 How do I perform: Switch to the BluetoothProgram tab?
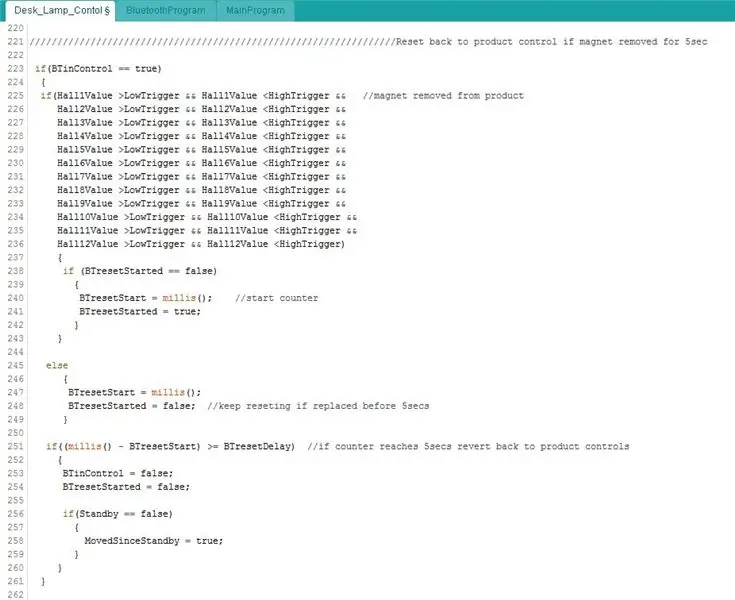pos(165,10)
